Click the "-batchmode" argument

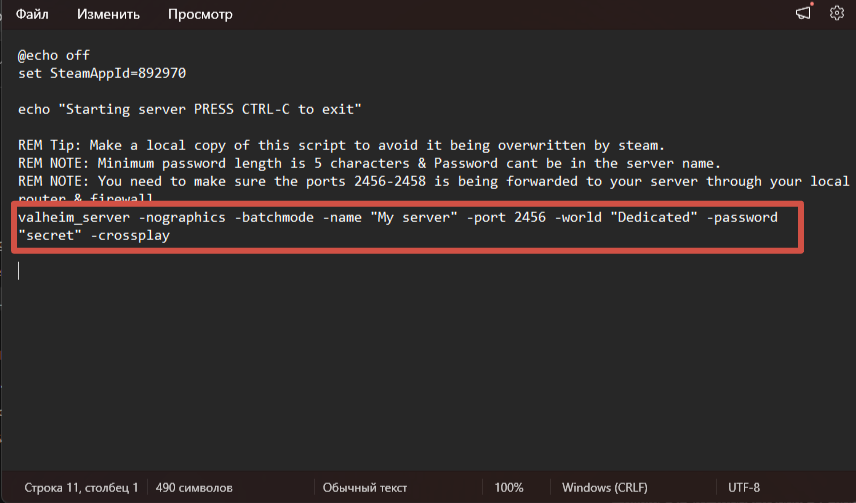[274, 217]
